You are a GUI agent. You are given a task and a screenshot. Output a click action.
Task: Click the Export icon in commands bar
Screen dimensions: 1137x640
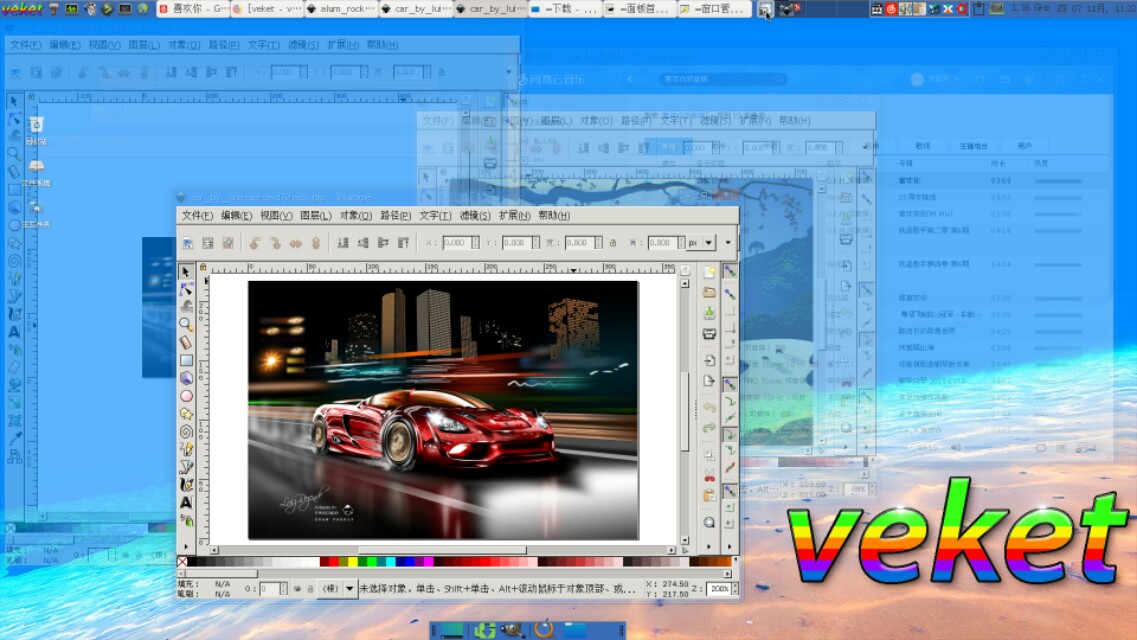tap(709, 381)
